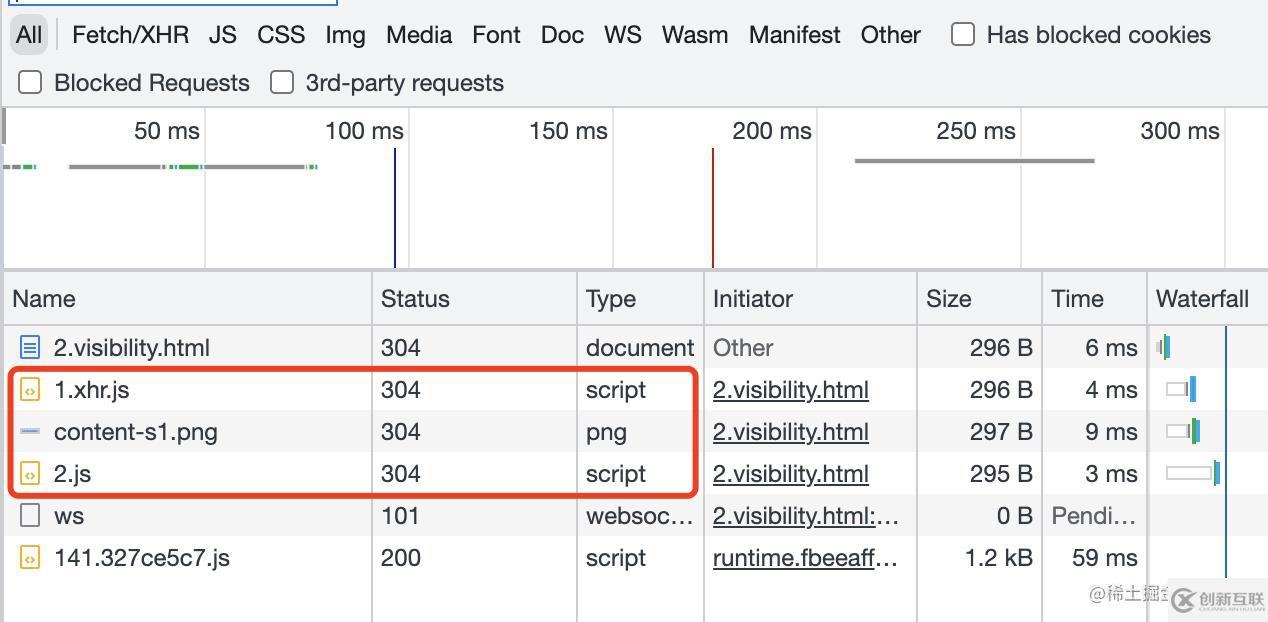Toggle the Blocked Requests checkbox
The height and width of the screenshot is (622, 1268).
click(31, 83)
